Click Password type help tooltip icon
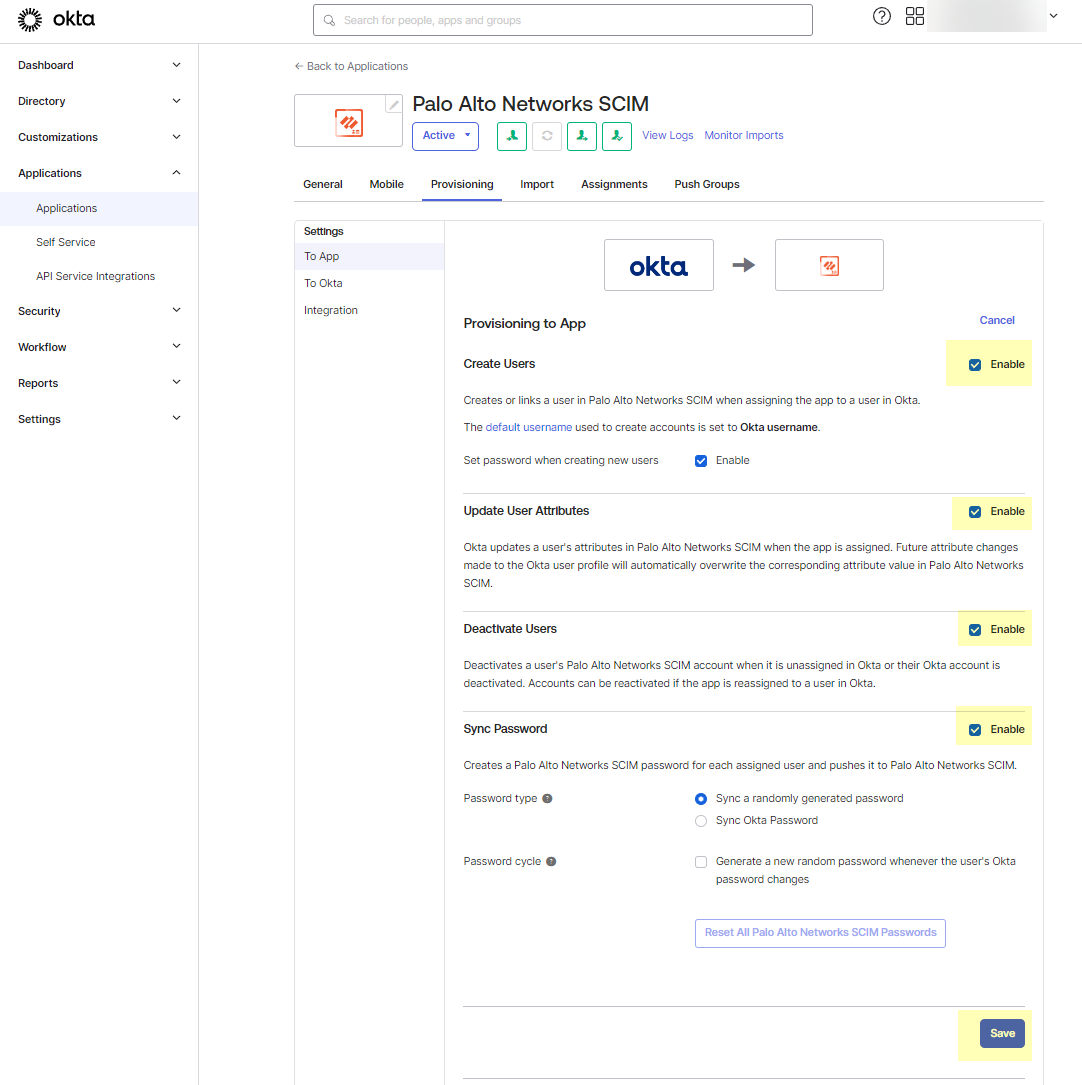The height and width of the screenshot is (1085, 1082). tap(547, 799)
